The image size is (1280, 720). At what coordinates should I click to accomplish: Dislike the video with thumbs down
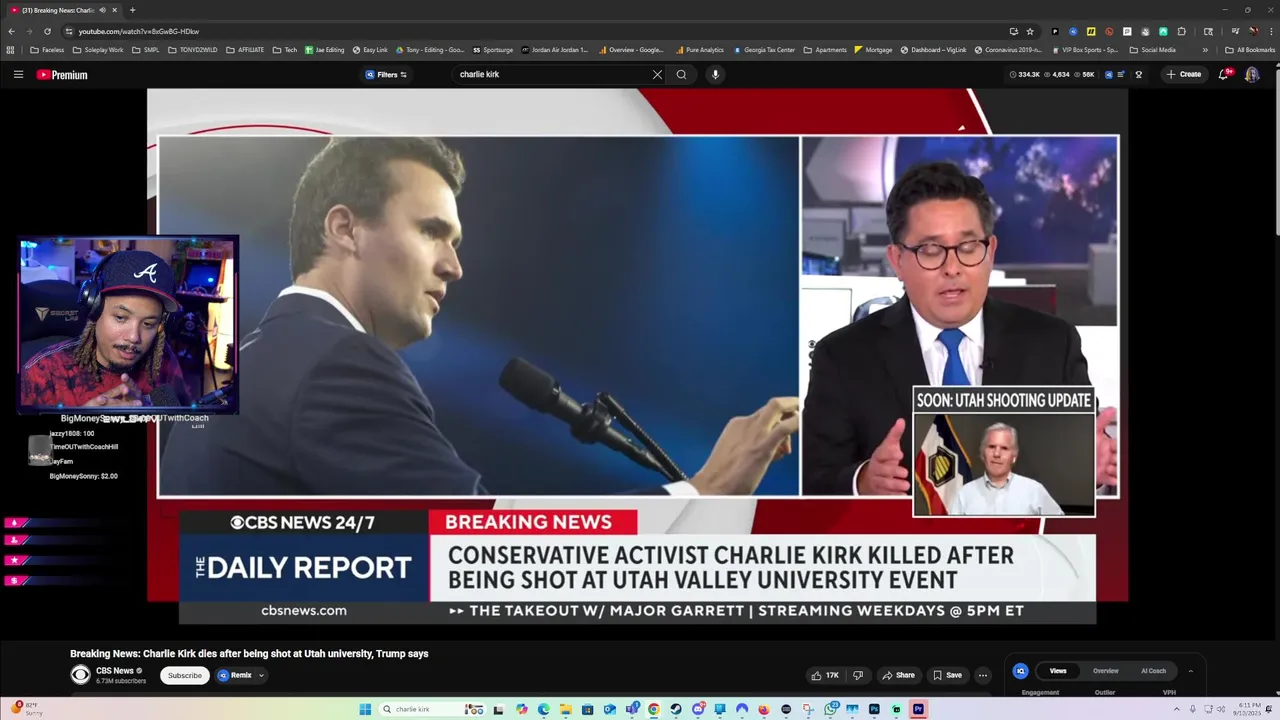[858, 675]
